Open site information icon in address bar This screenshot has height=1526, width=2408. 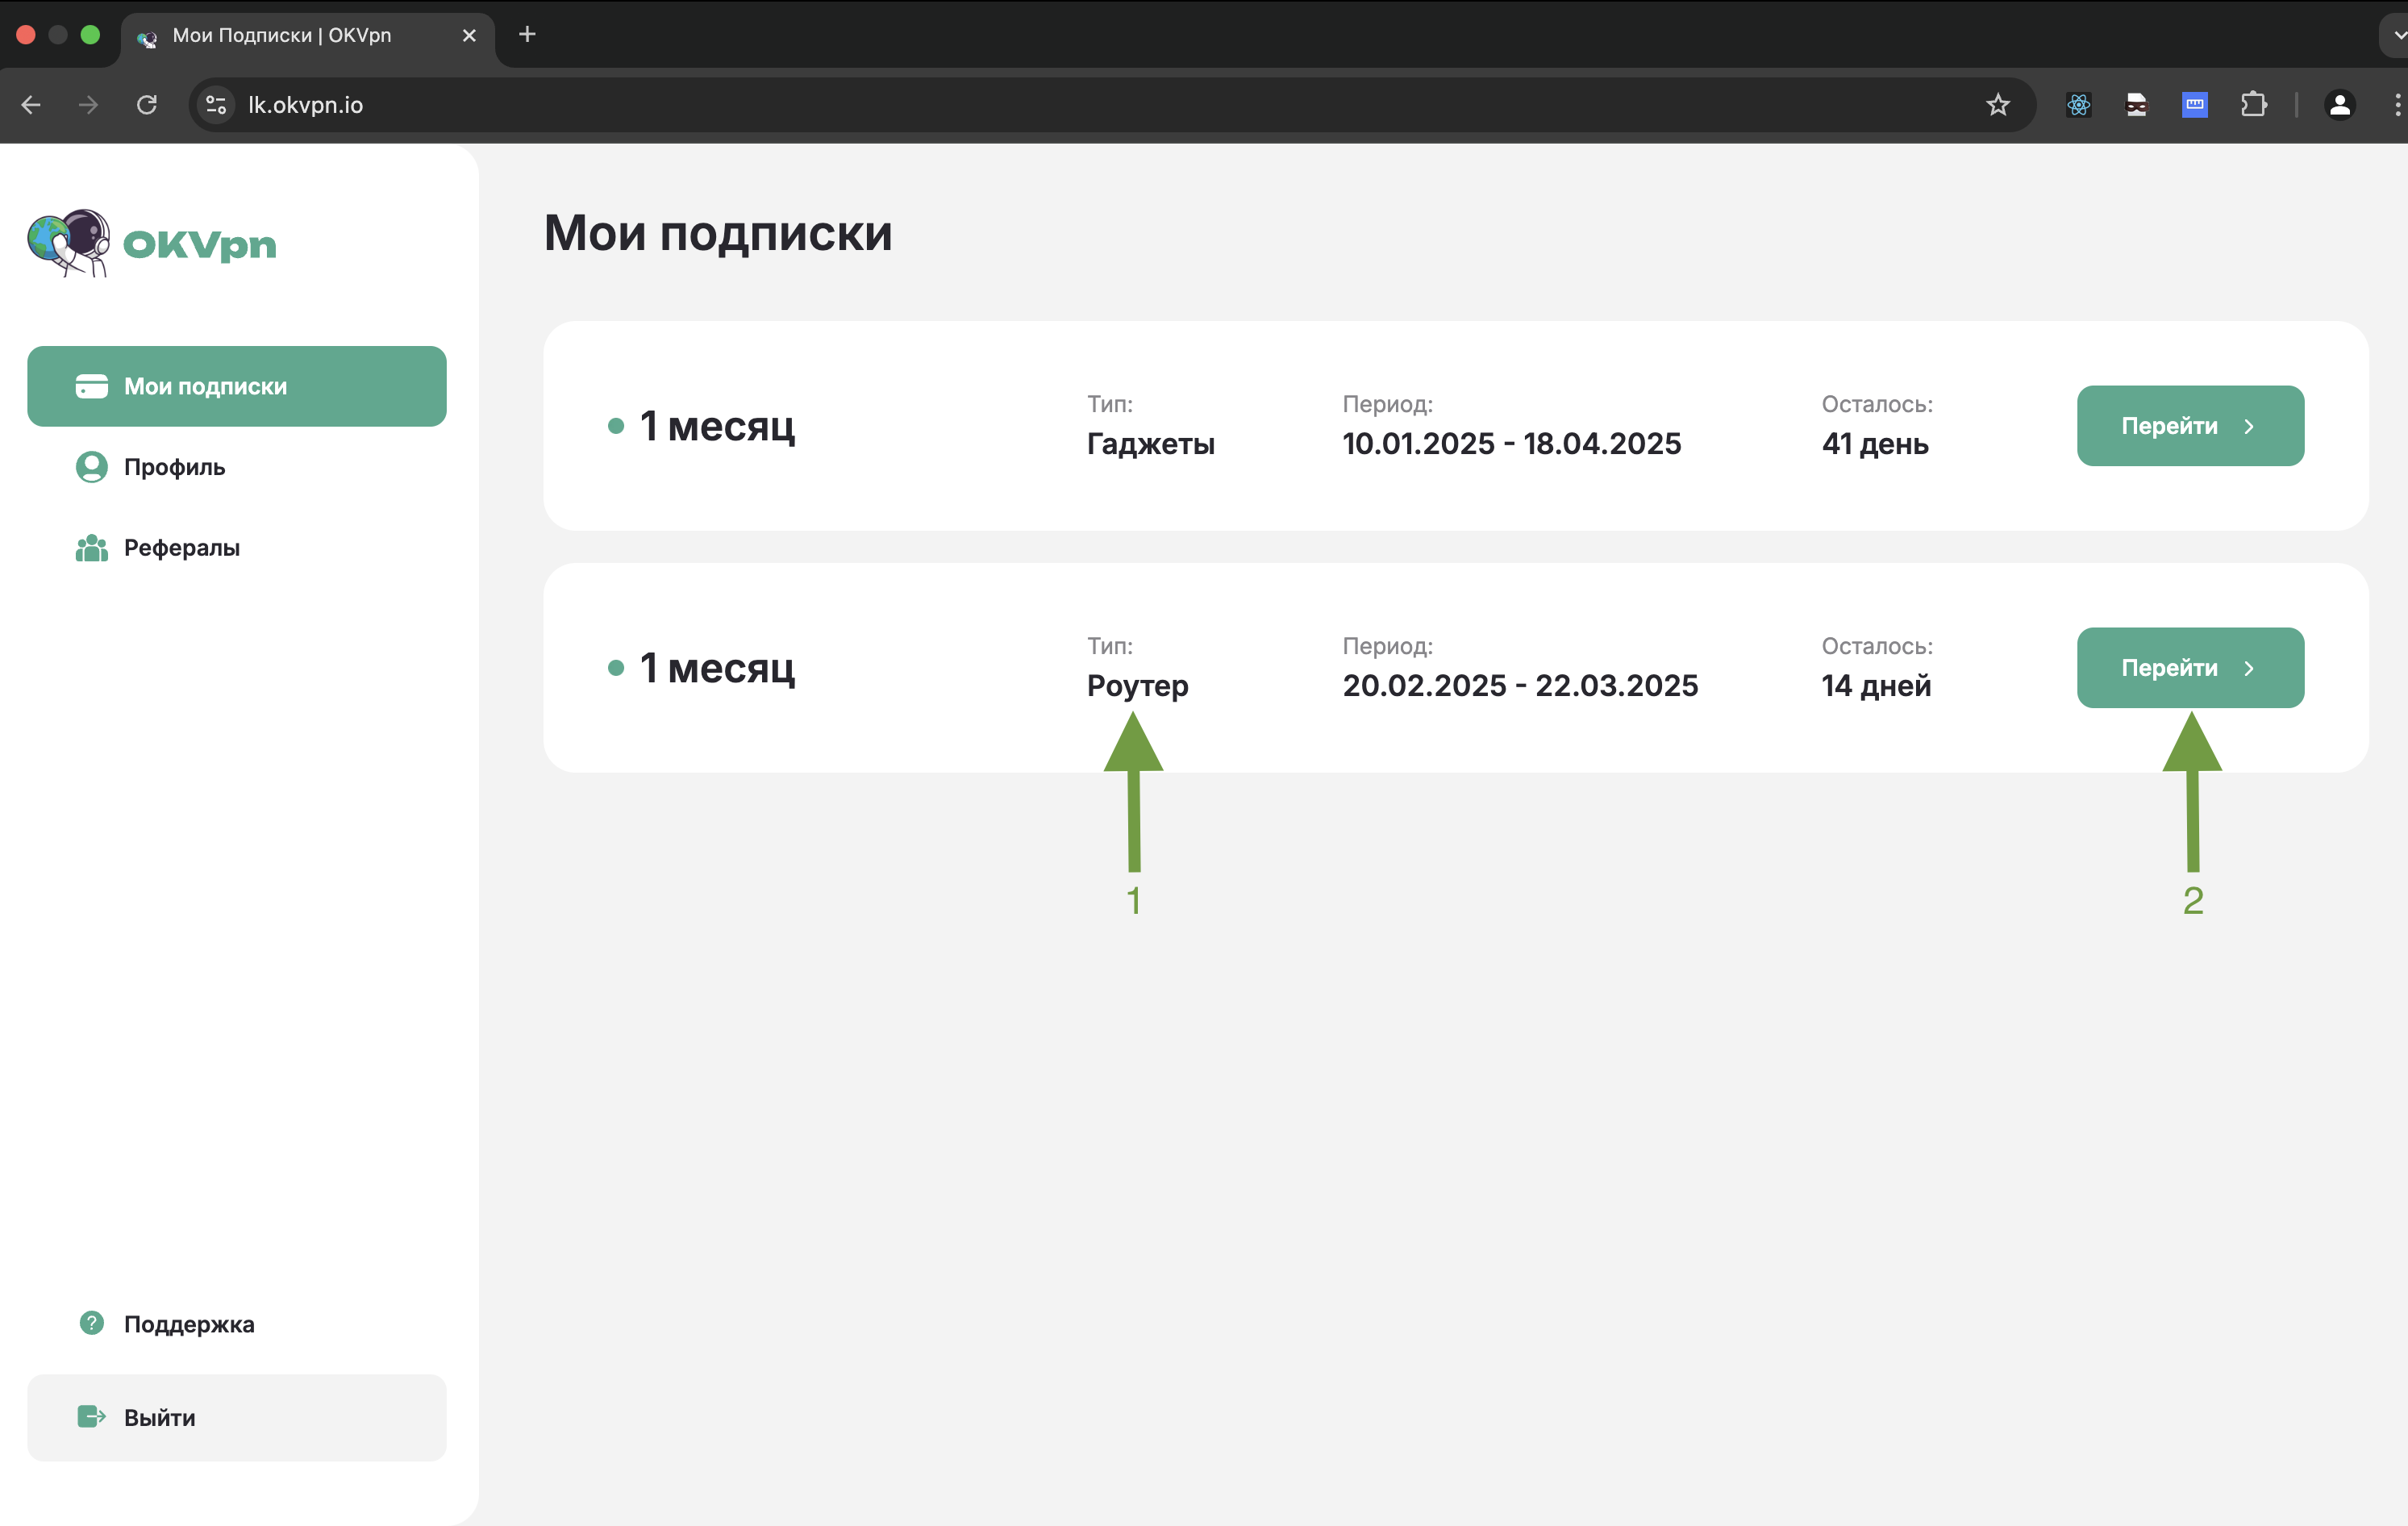click(216, 105)
